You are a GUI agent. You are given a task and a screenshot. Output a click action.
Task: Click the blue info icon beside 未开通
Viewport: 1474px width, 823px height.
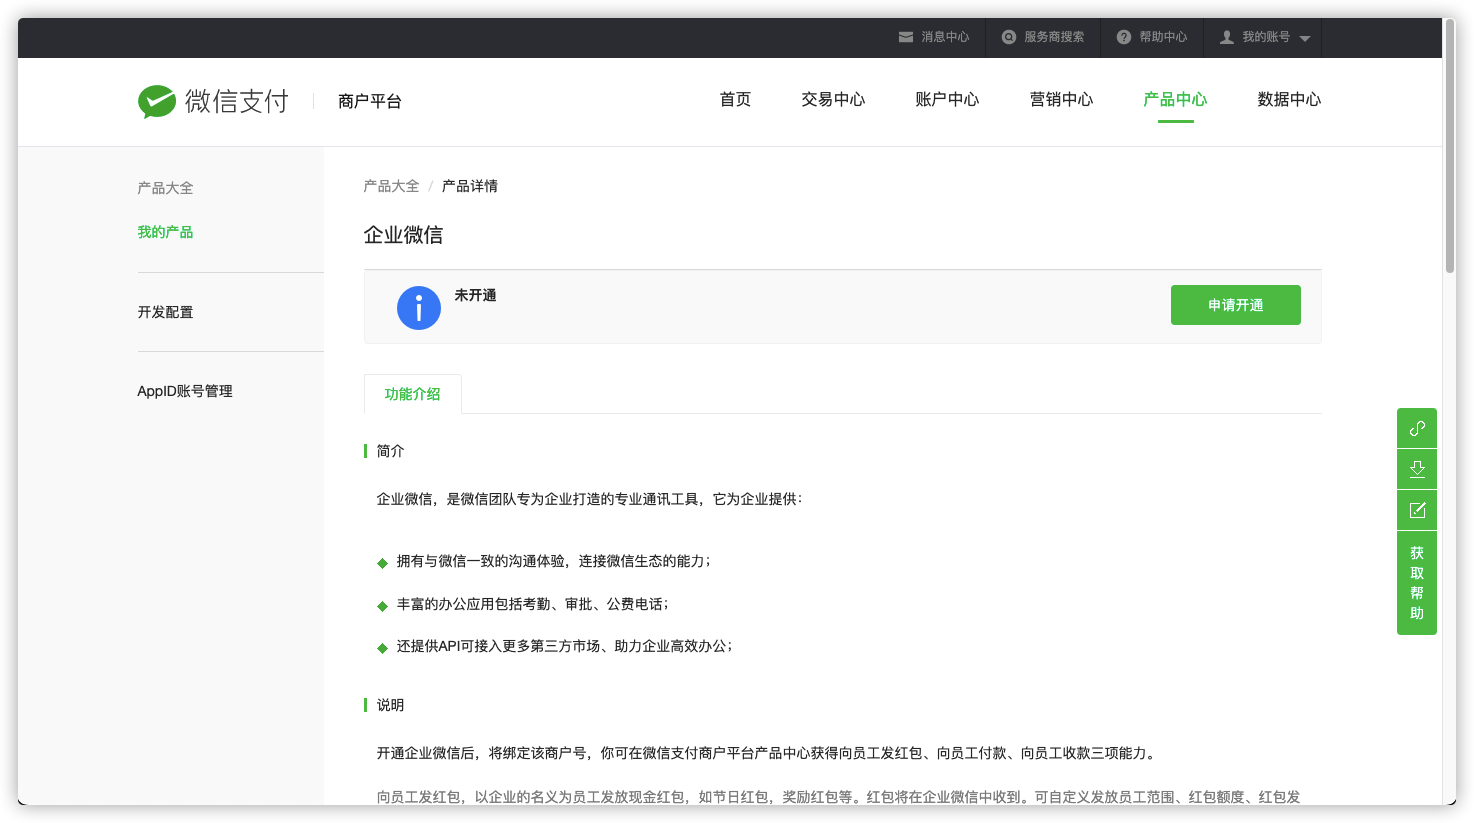(419, 308)
